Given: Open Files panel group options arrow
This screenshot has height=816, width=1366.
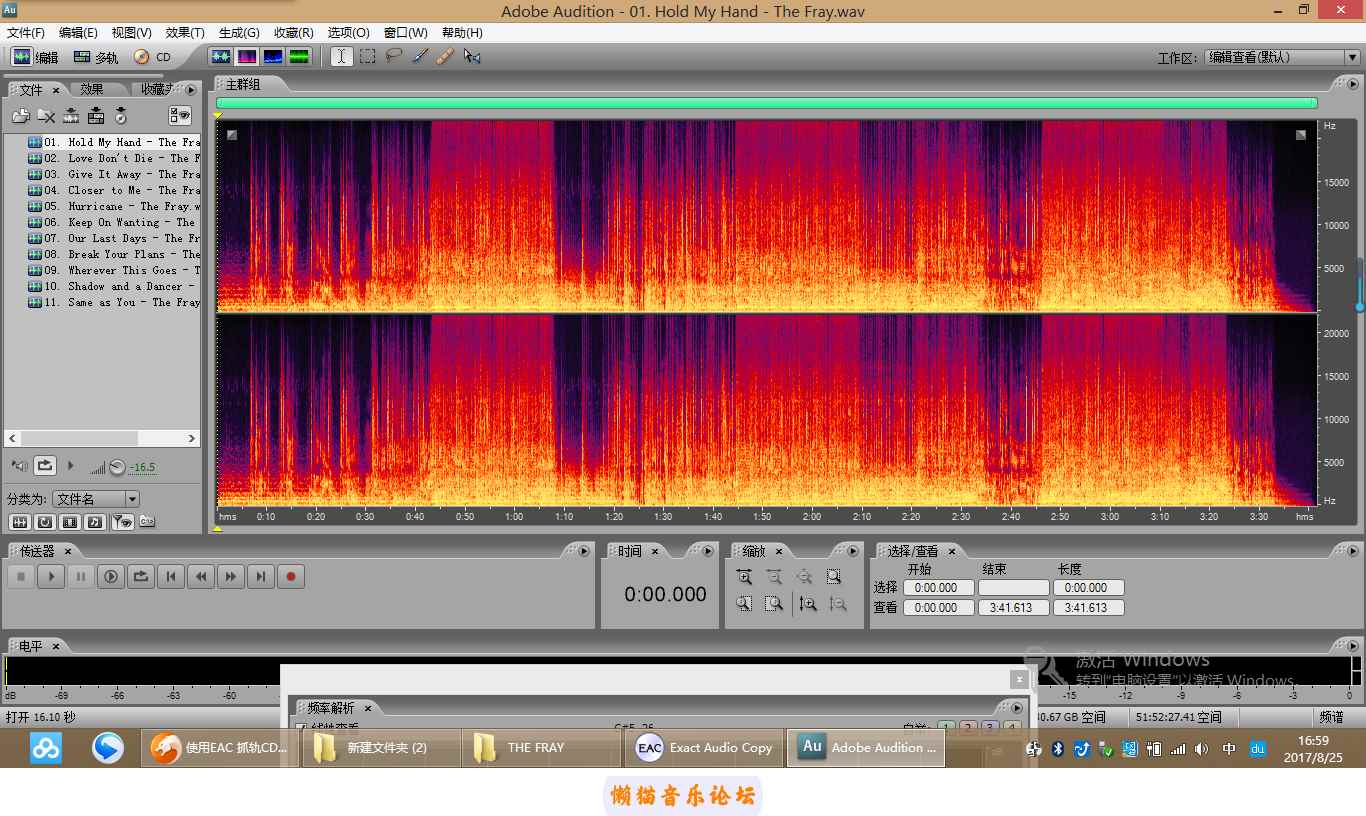Looking at the screenshot, I should (191, 89).
